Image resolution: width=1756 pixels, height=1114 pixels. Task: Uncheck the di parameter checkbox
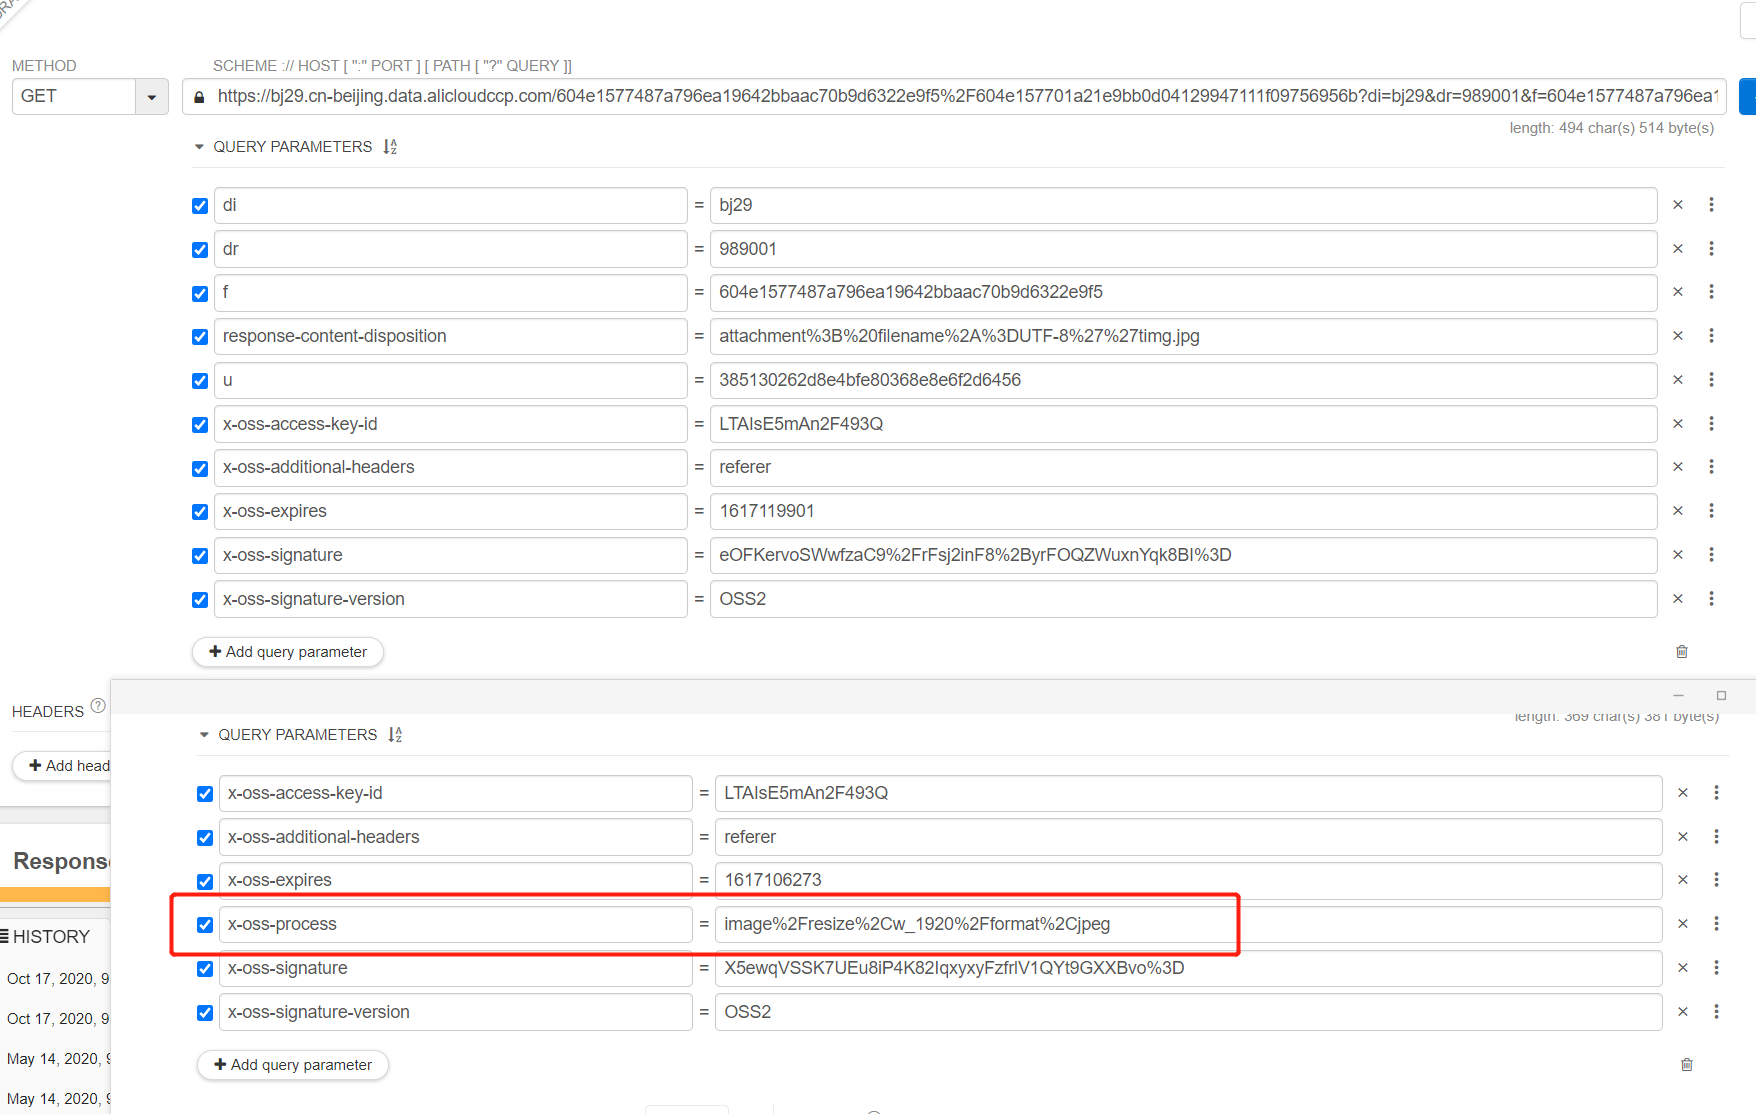pyautogui.click(x=199, y=205)
